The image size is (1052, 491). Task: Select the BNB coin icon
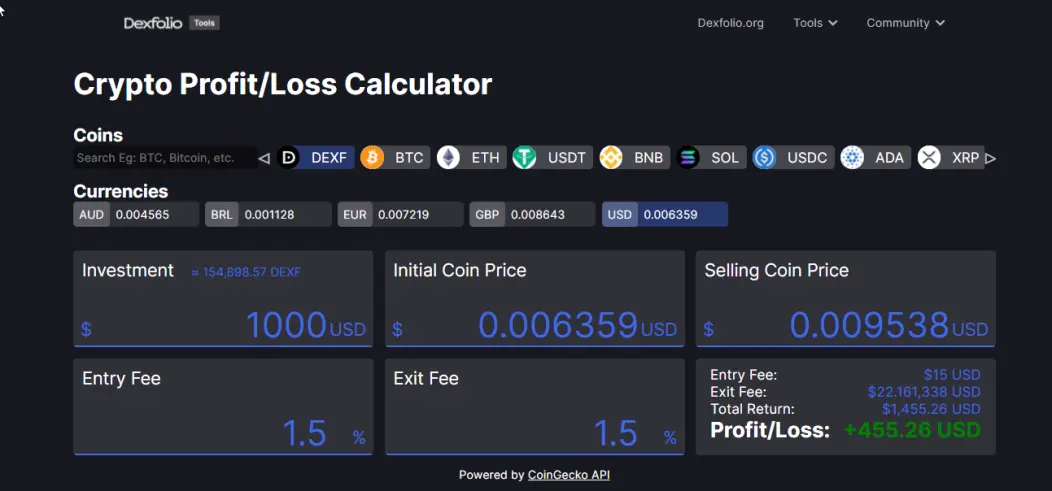tap(611, 158)
